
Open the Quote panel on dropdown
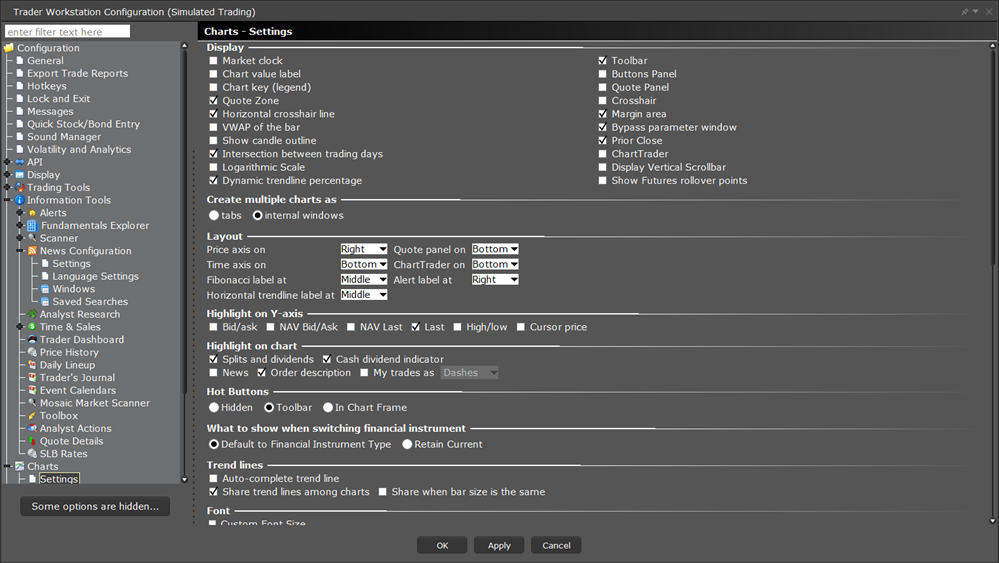coord(495,249)
